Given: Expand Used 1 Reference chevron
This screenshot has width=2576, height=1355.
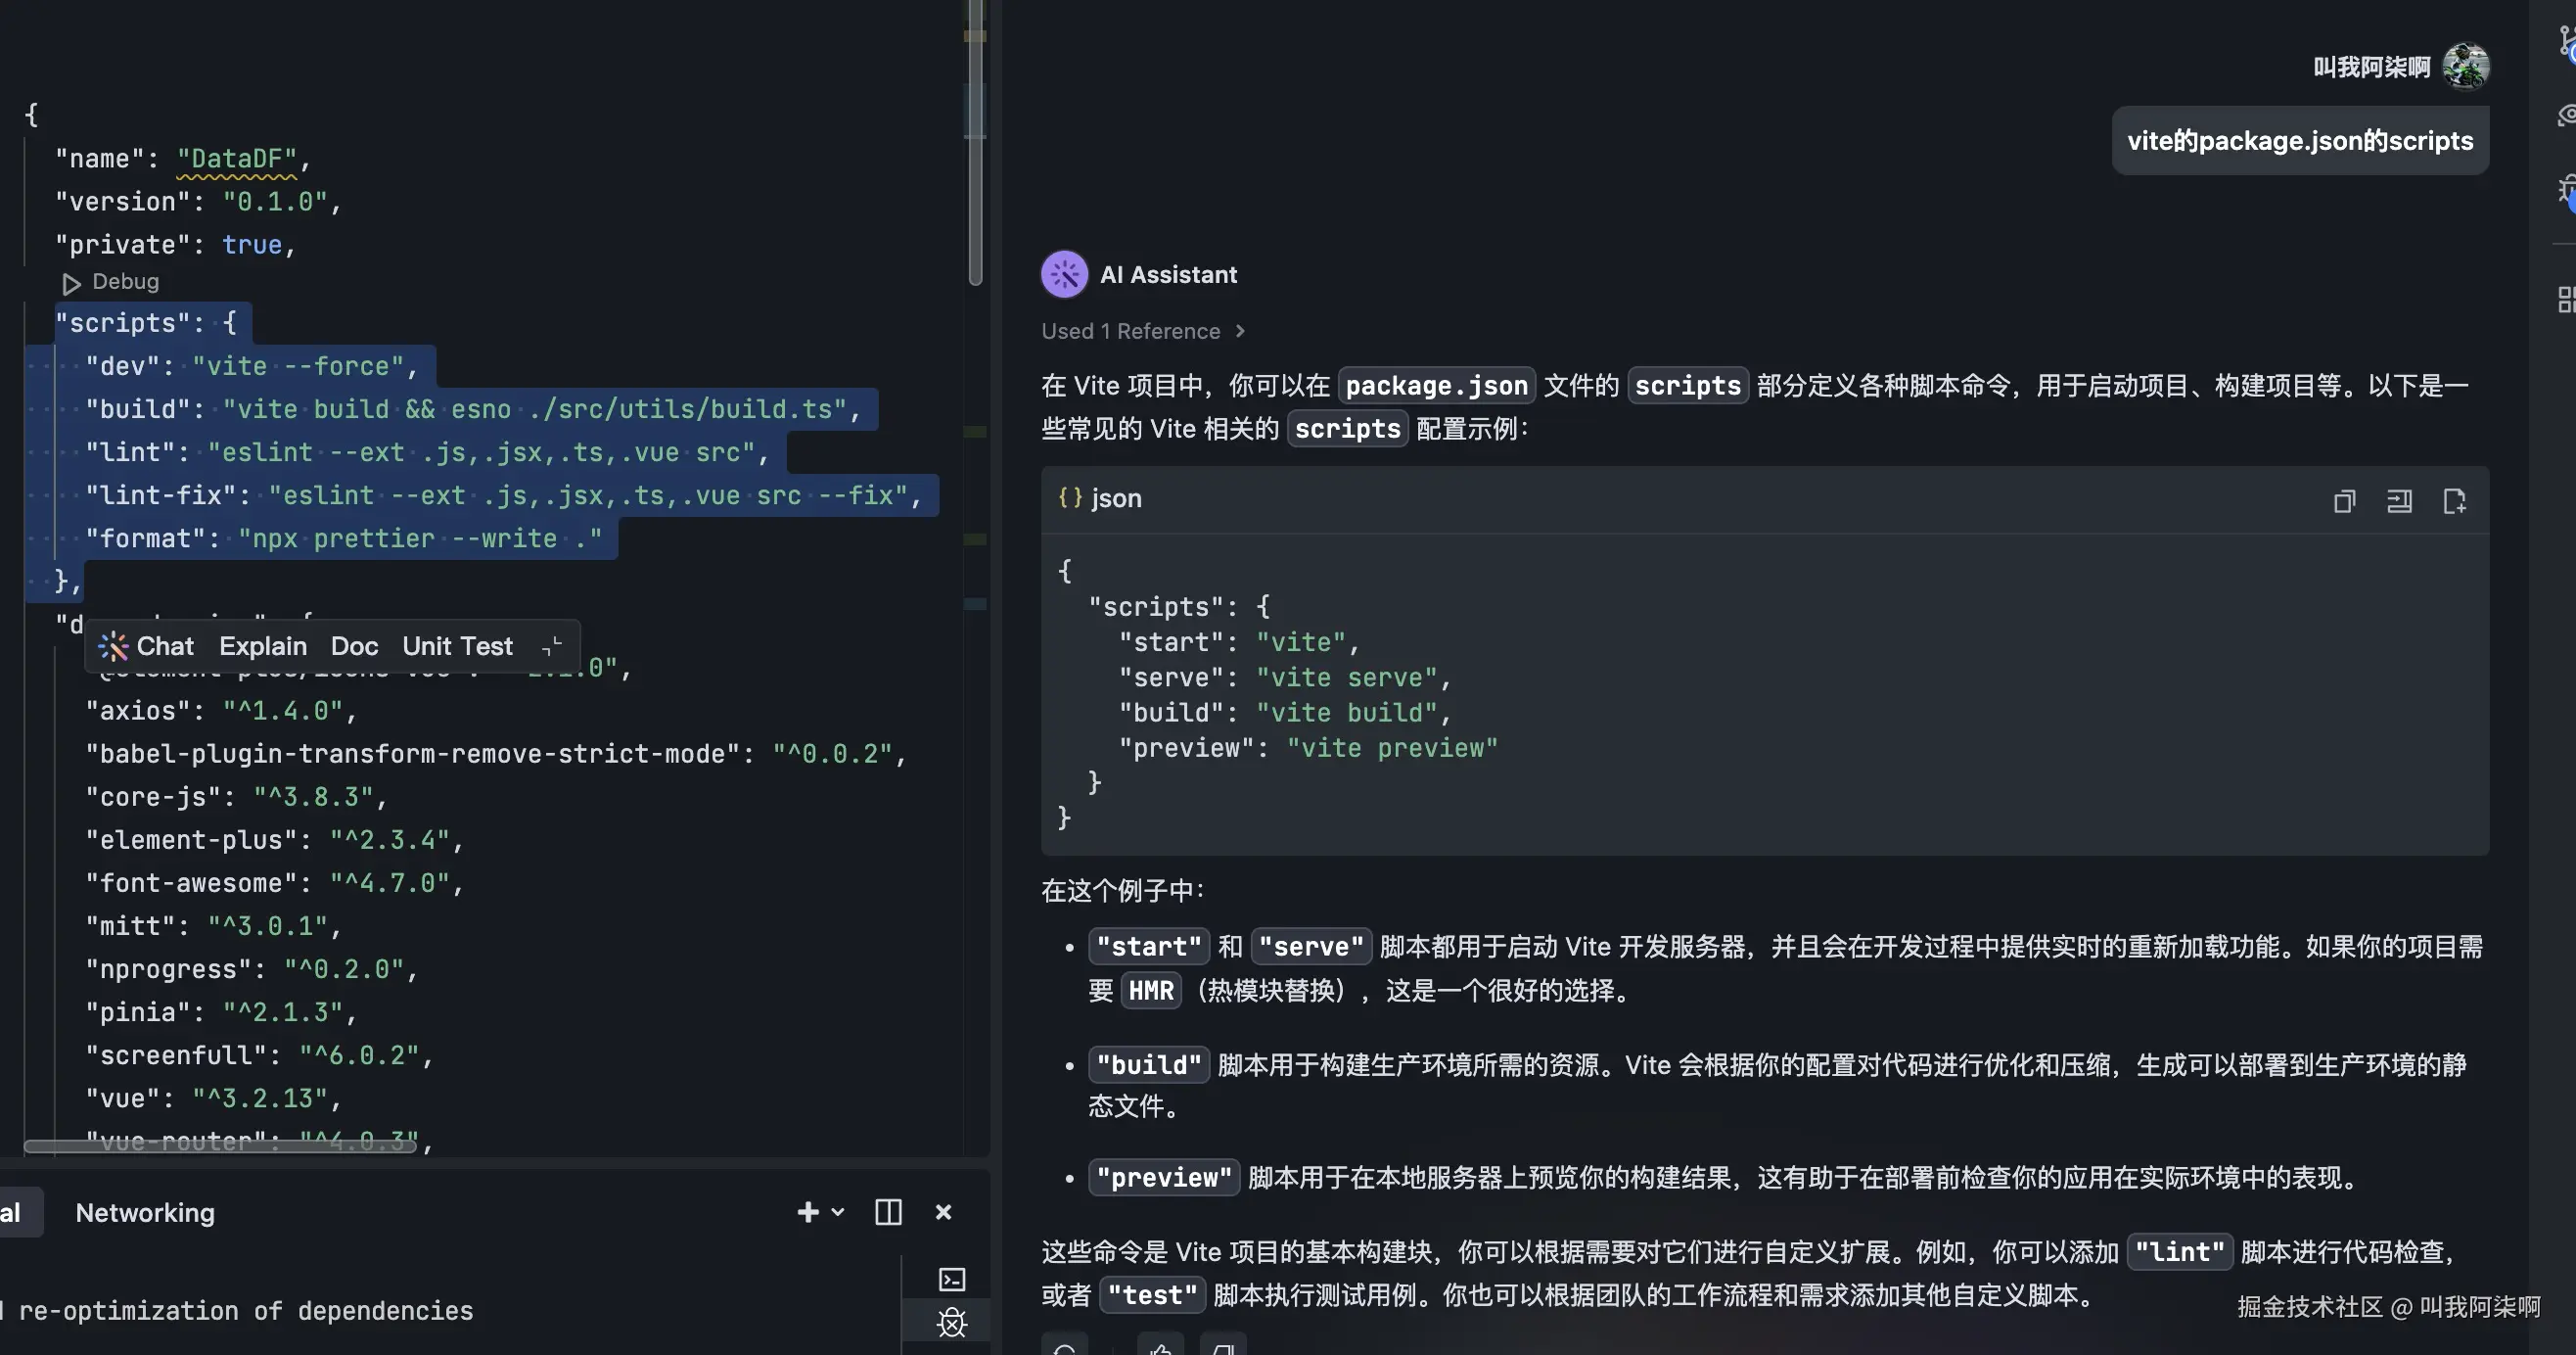Looking at the screenshot, I should (1240, 331).
